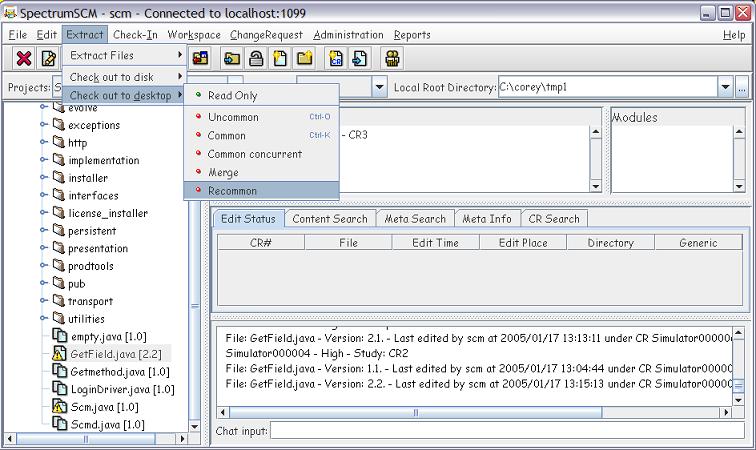Image resolution: width=756 pixels, height=450 pixels.
Task: Click the document with blue arrow toolbar icon
Action: point(360,58)
